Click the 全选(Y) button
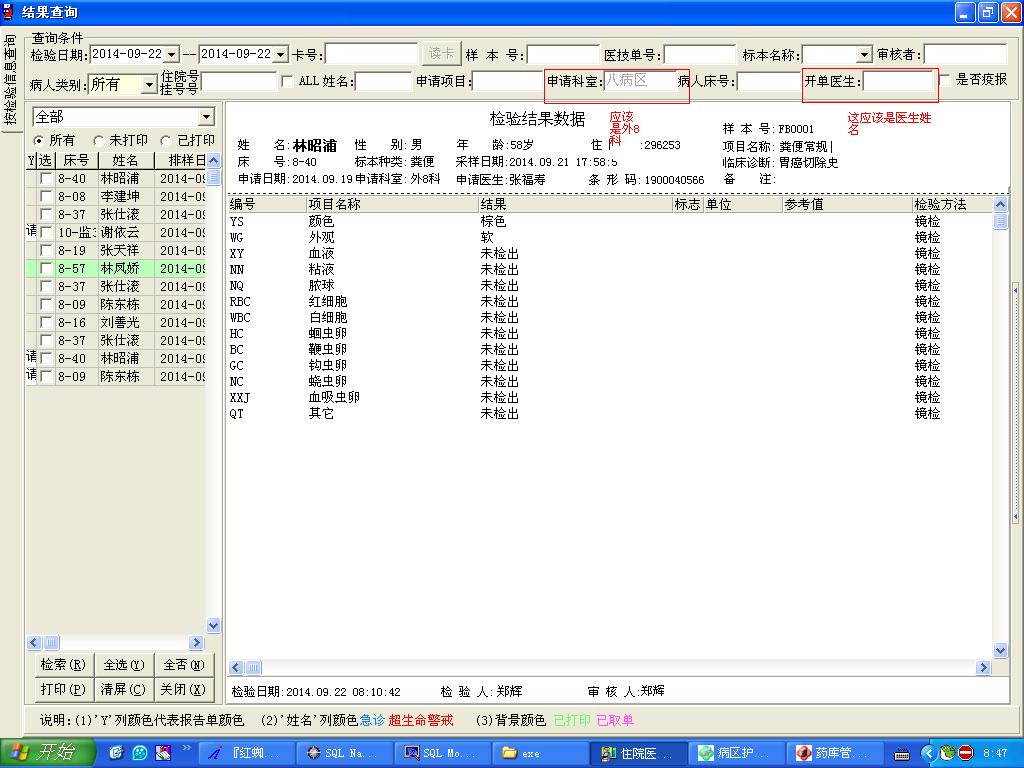This screenshot has height=768, width=1024. (123, 665)
